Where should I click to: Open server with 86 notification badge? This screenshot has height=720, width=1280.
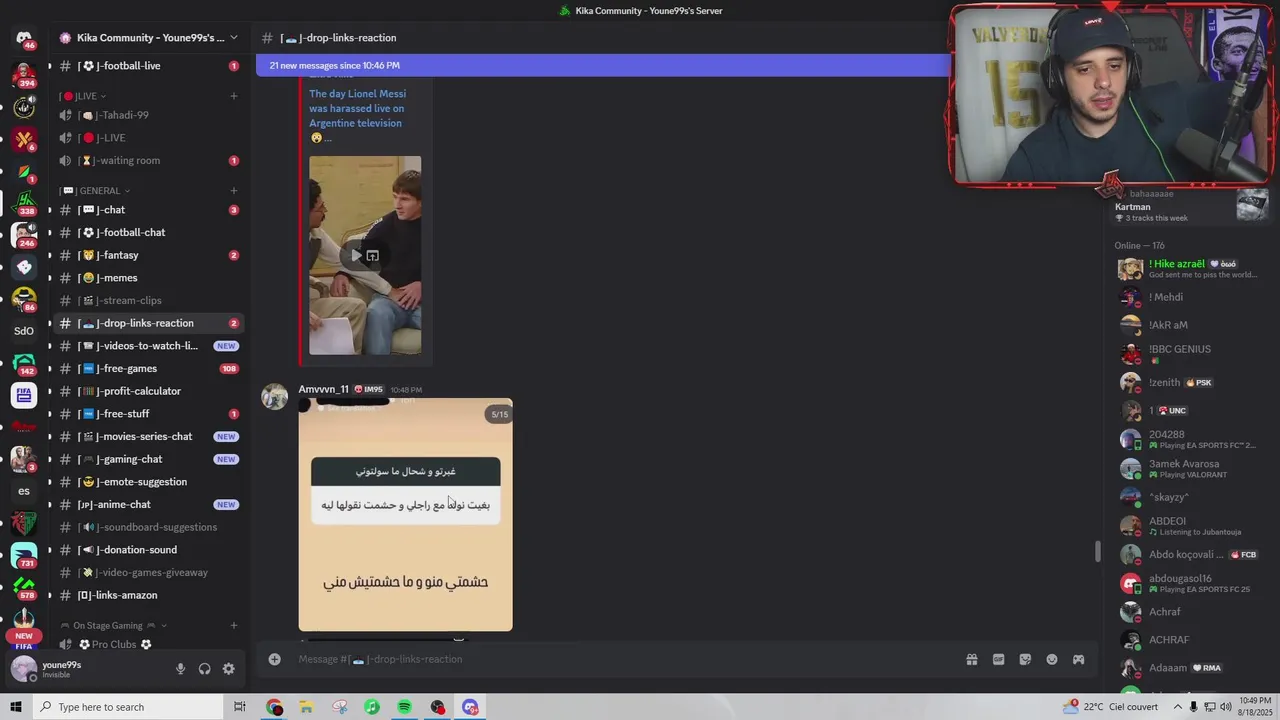click(24, 299)
